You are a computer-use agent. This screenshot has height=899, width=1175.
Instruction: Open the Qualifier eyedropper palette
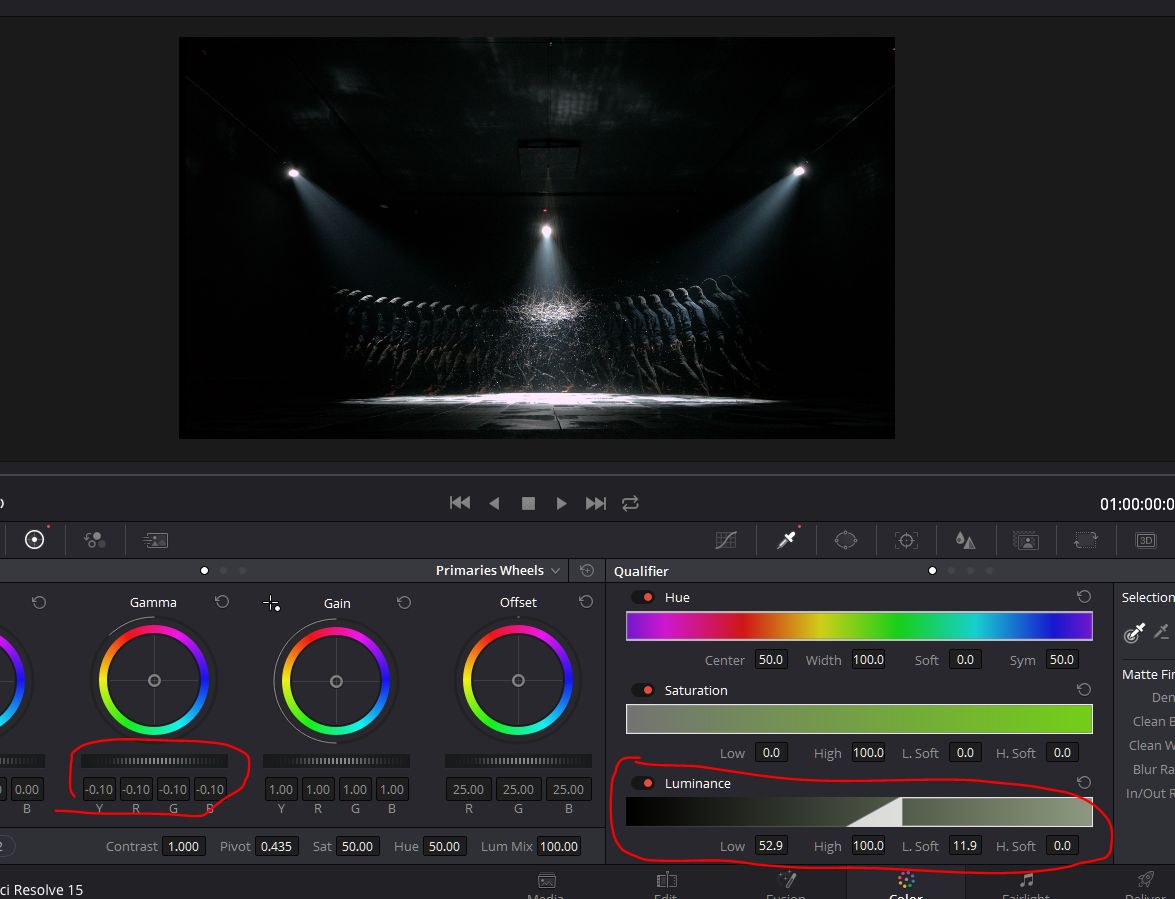pyautogui.click(x=786, y=539)
